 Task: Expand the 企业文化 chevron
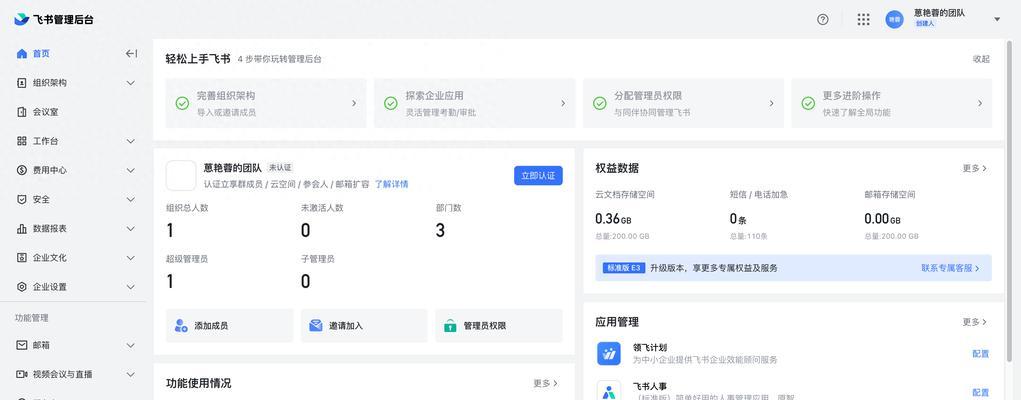[x=131, y=257]
